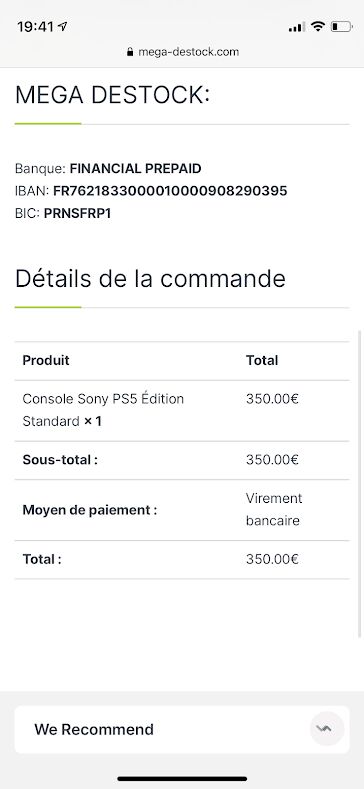Tap the Sous-total row label
The width and height of the screenshot is (364, 789).
[60, 460]
